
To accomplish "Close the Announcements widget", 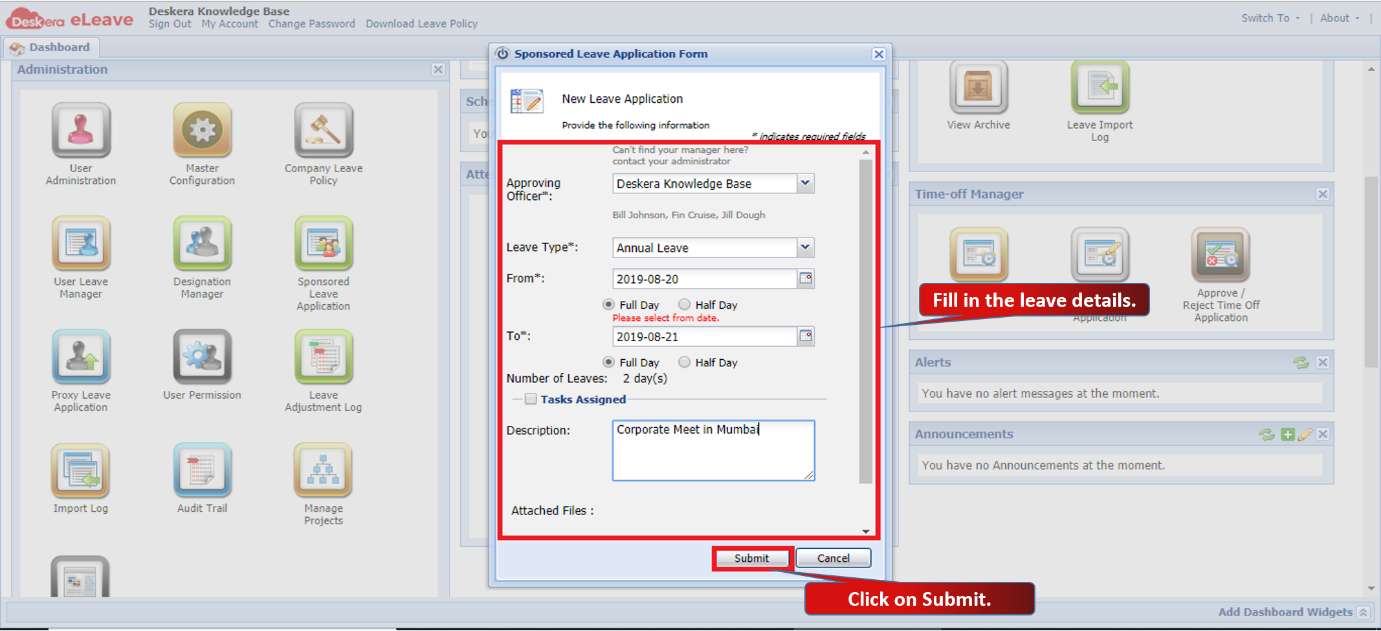I will (x=1323, y=435).
